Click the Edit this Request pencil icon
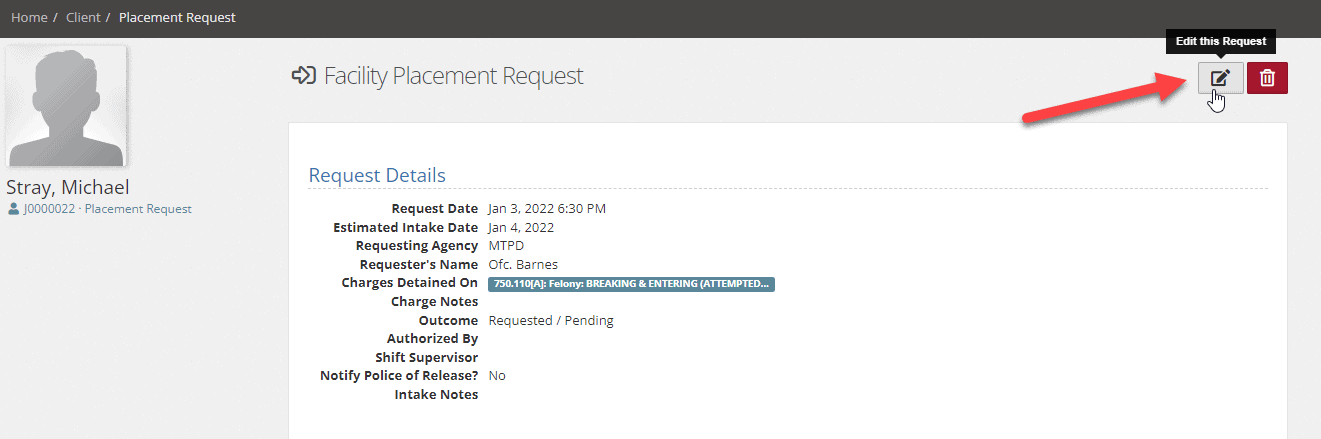This screenshot has width=1321, height=439. pyautogui.click(x=1221, y=78)
